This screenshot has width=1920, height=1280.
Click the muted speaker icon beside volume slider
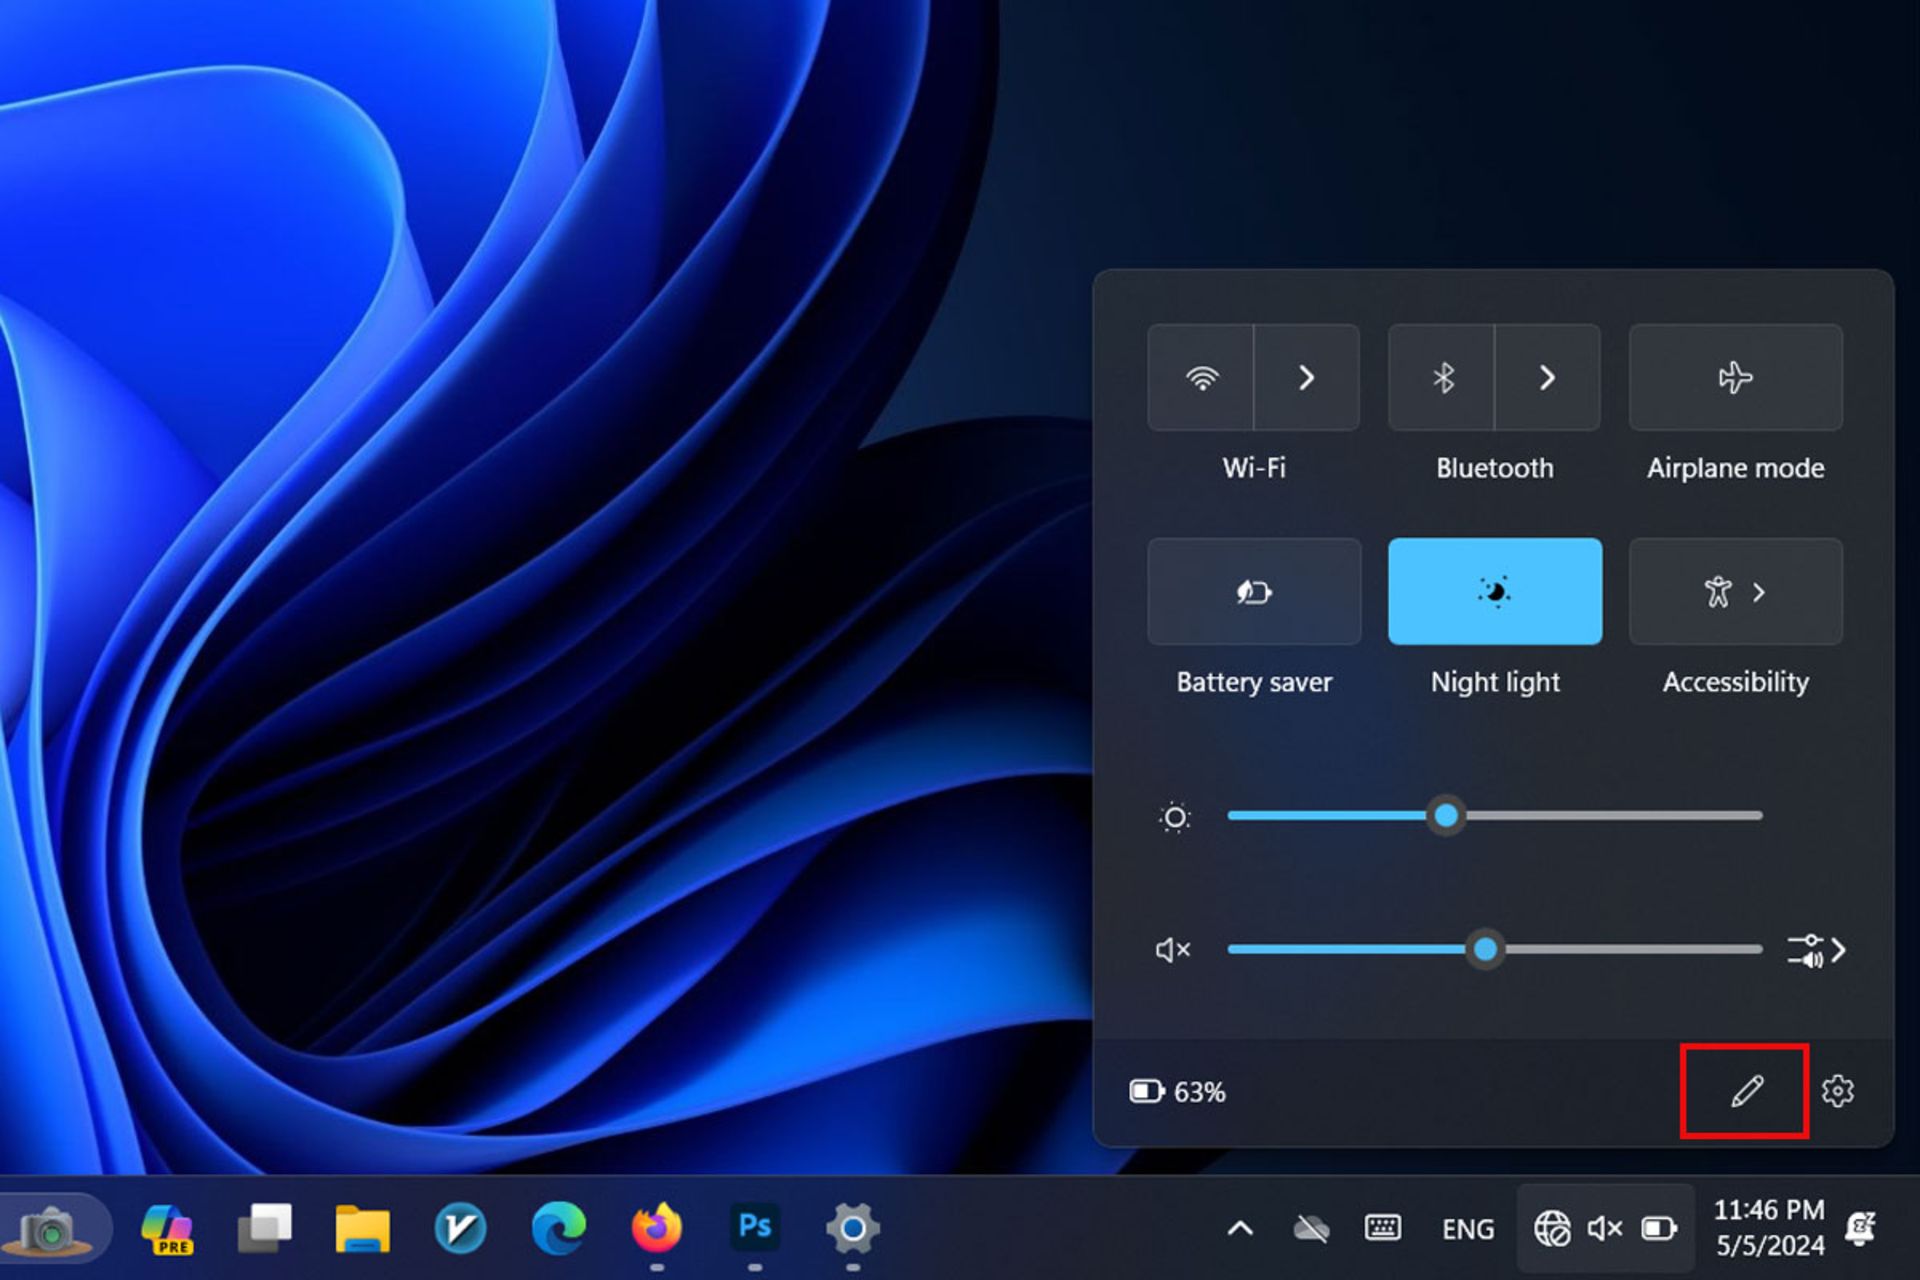tap(1173, 950)
